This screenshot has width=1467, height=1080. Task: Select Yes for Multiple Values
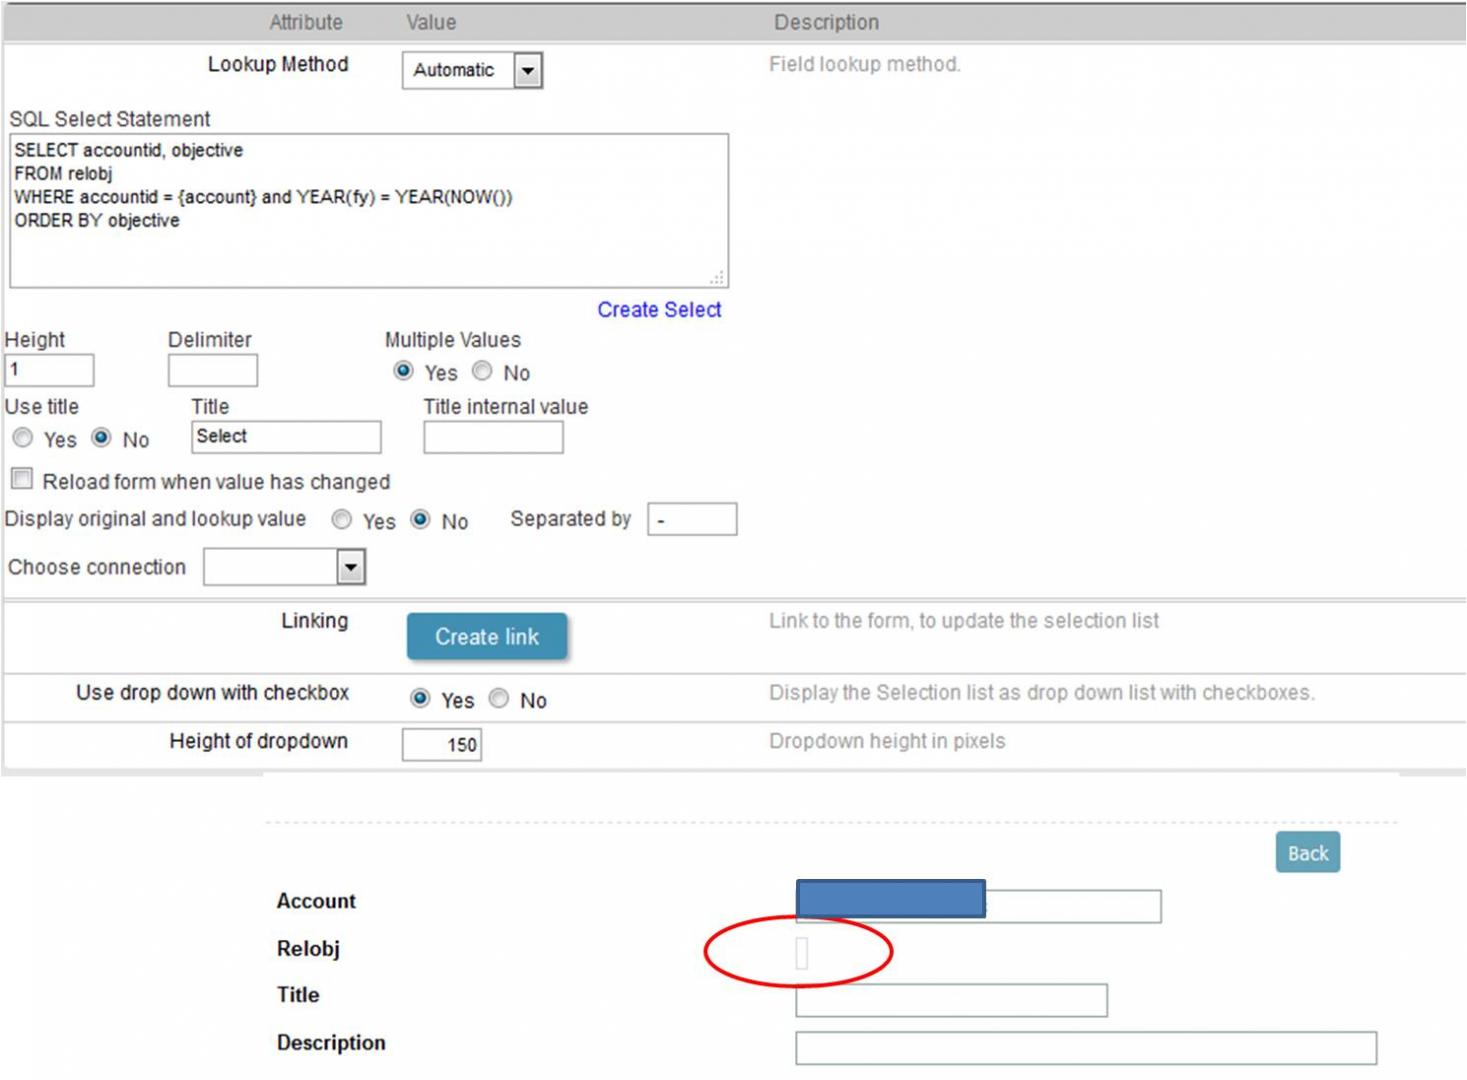(403, 370)
